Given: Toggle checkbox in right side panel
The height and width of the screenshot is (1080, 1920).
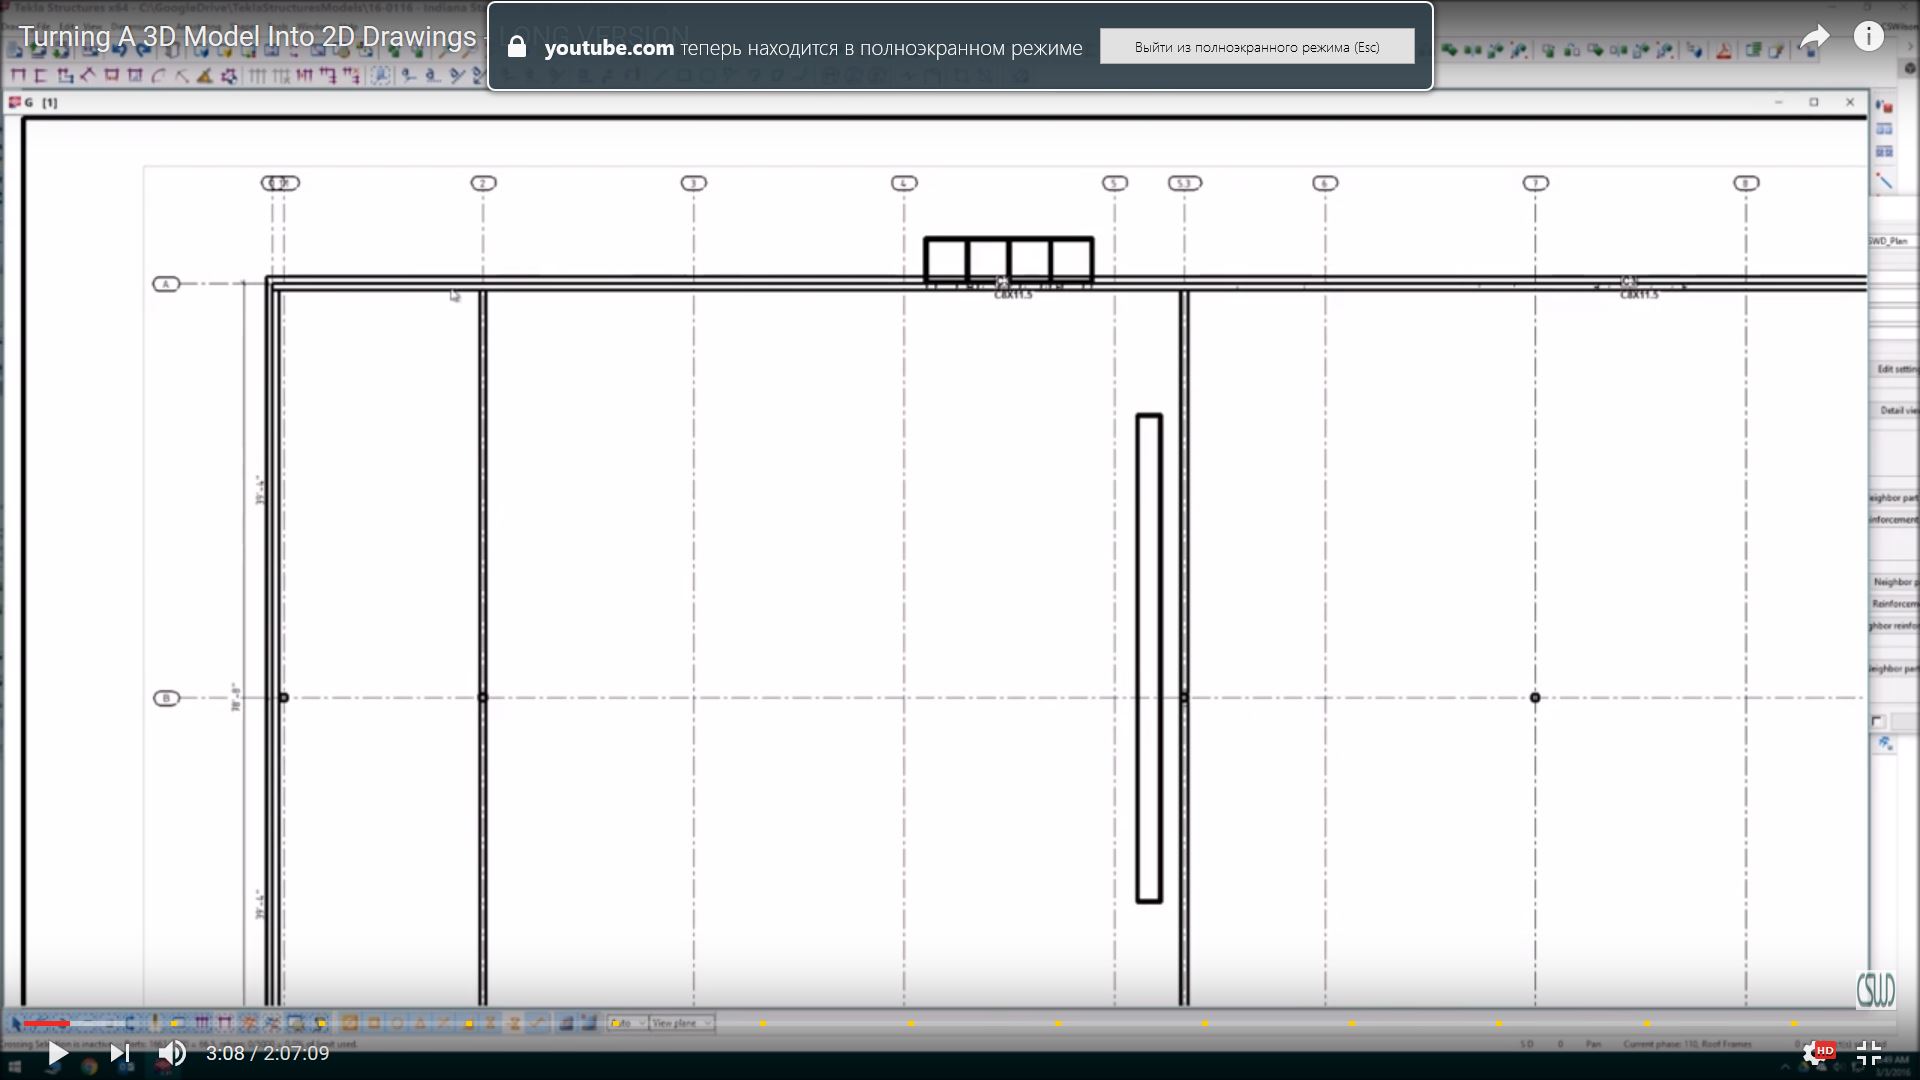Looking at the screenshot, I should coord(1877,721).
